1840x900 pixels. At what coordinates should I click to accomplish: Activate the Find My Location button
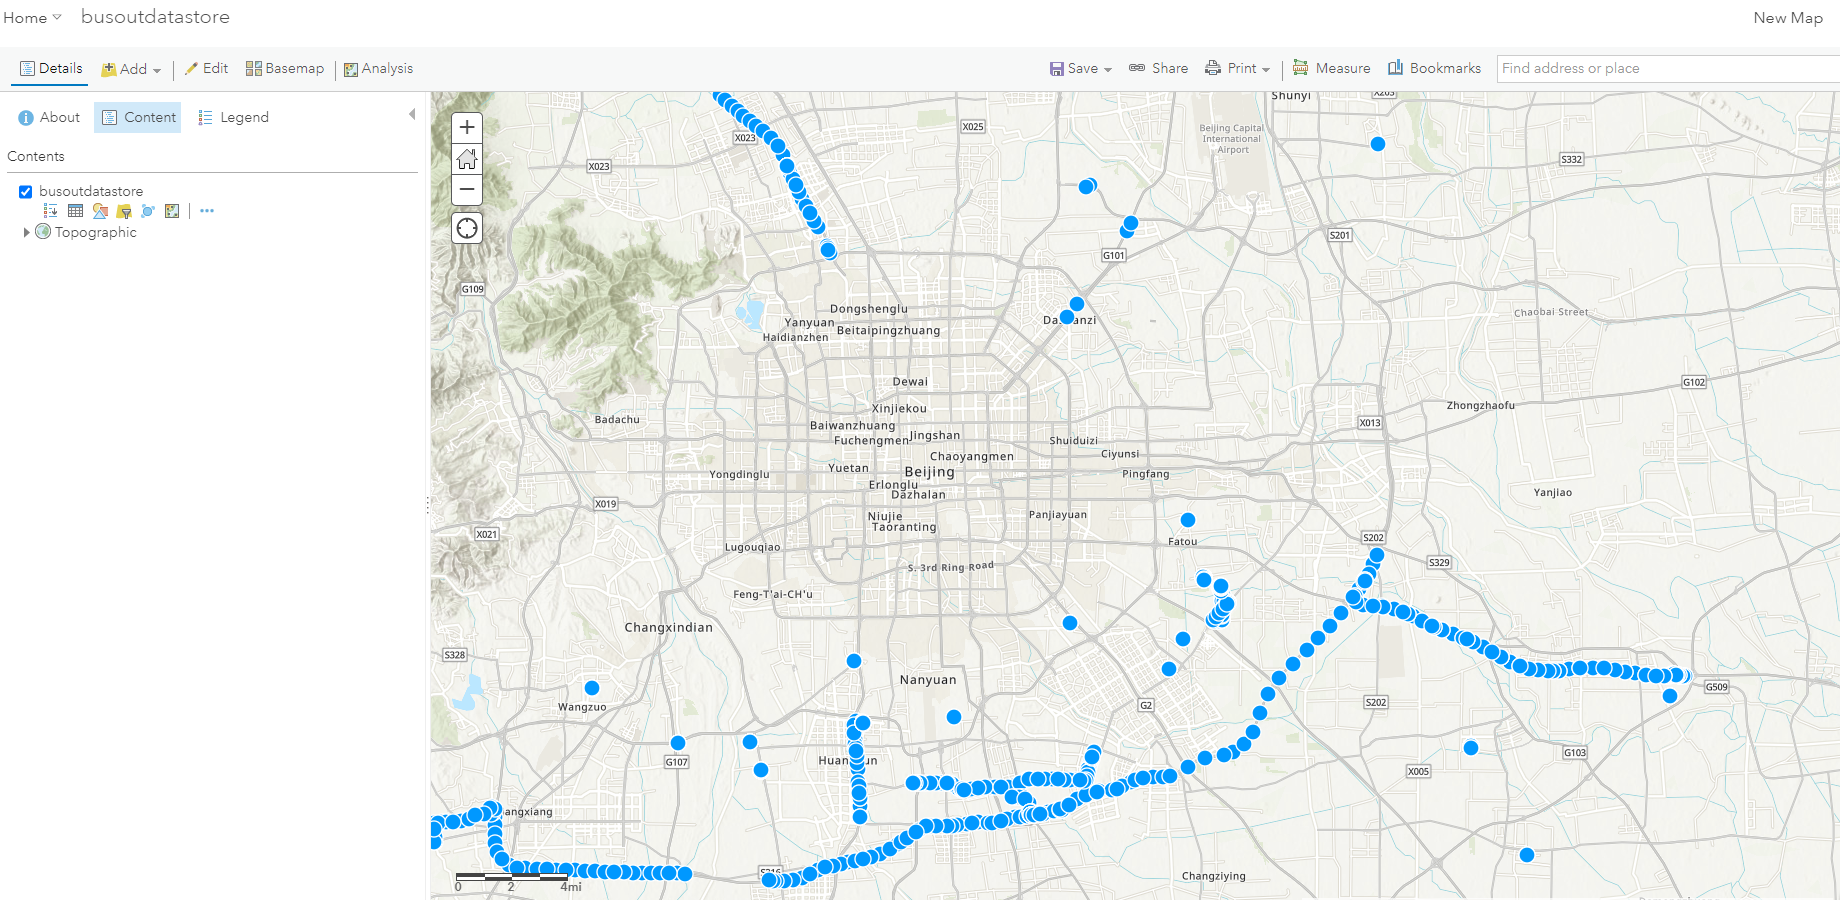(466, 228)
